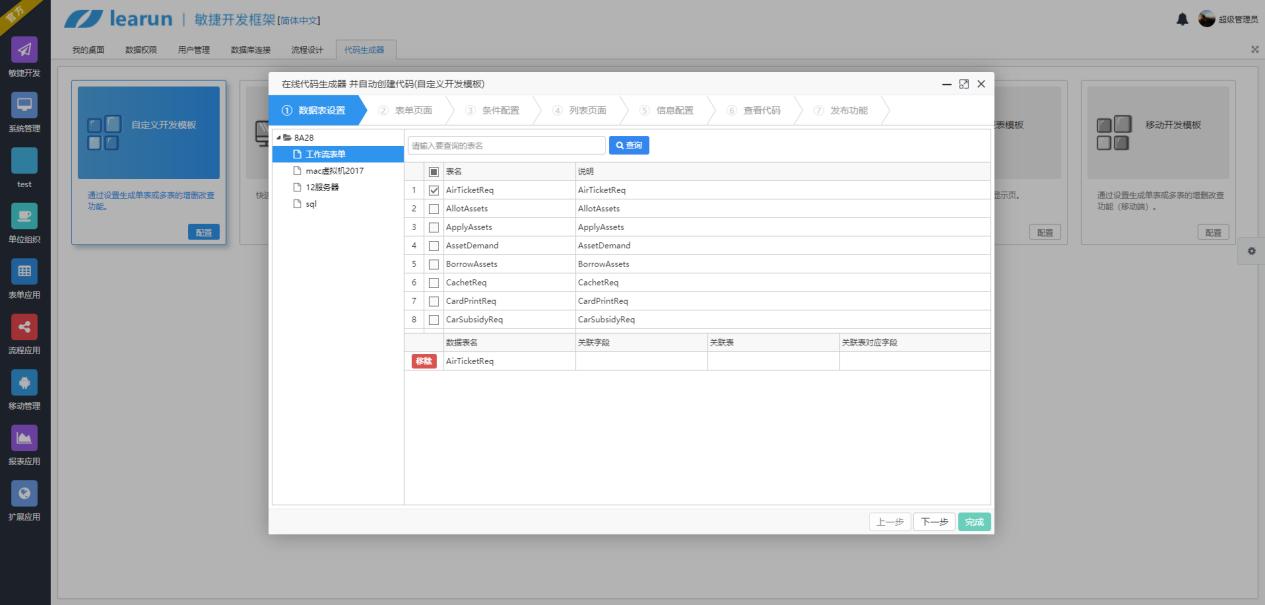Collapse the 8A28 tree node
Screen dimensions: 1265x605
[278, 137]
